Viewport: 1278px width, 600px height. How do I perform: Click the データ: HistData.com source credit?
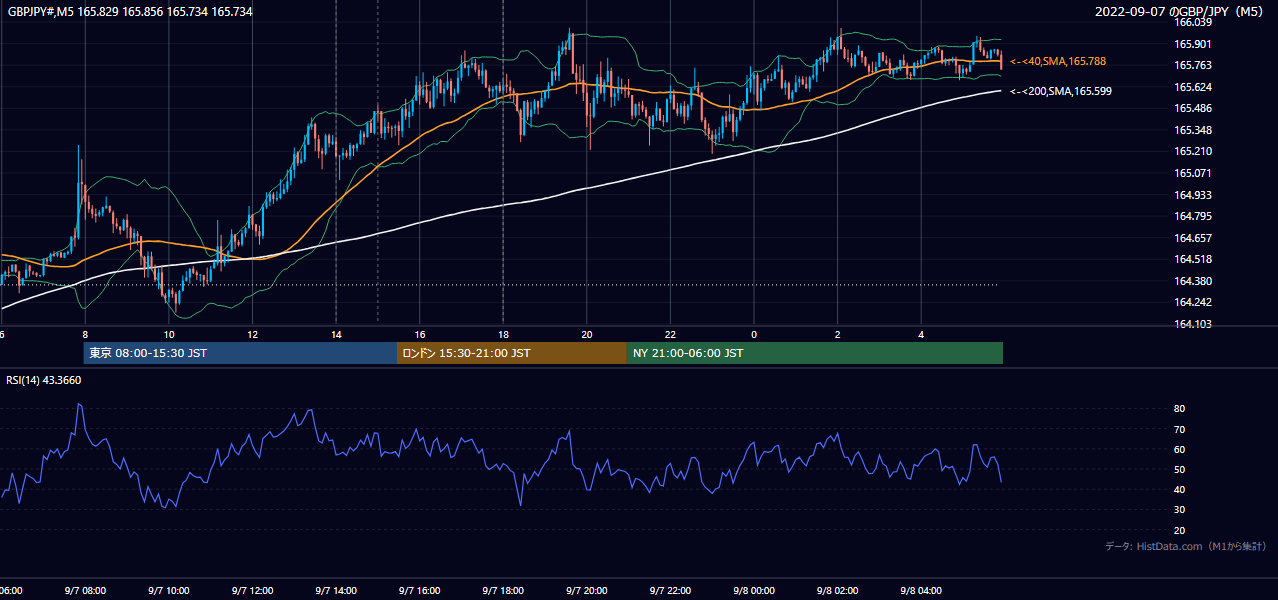tap(1186, 547)
